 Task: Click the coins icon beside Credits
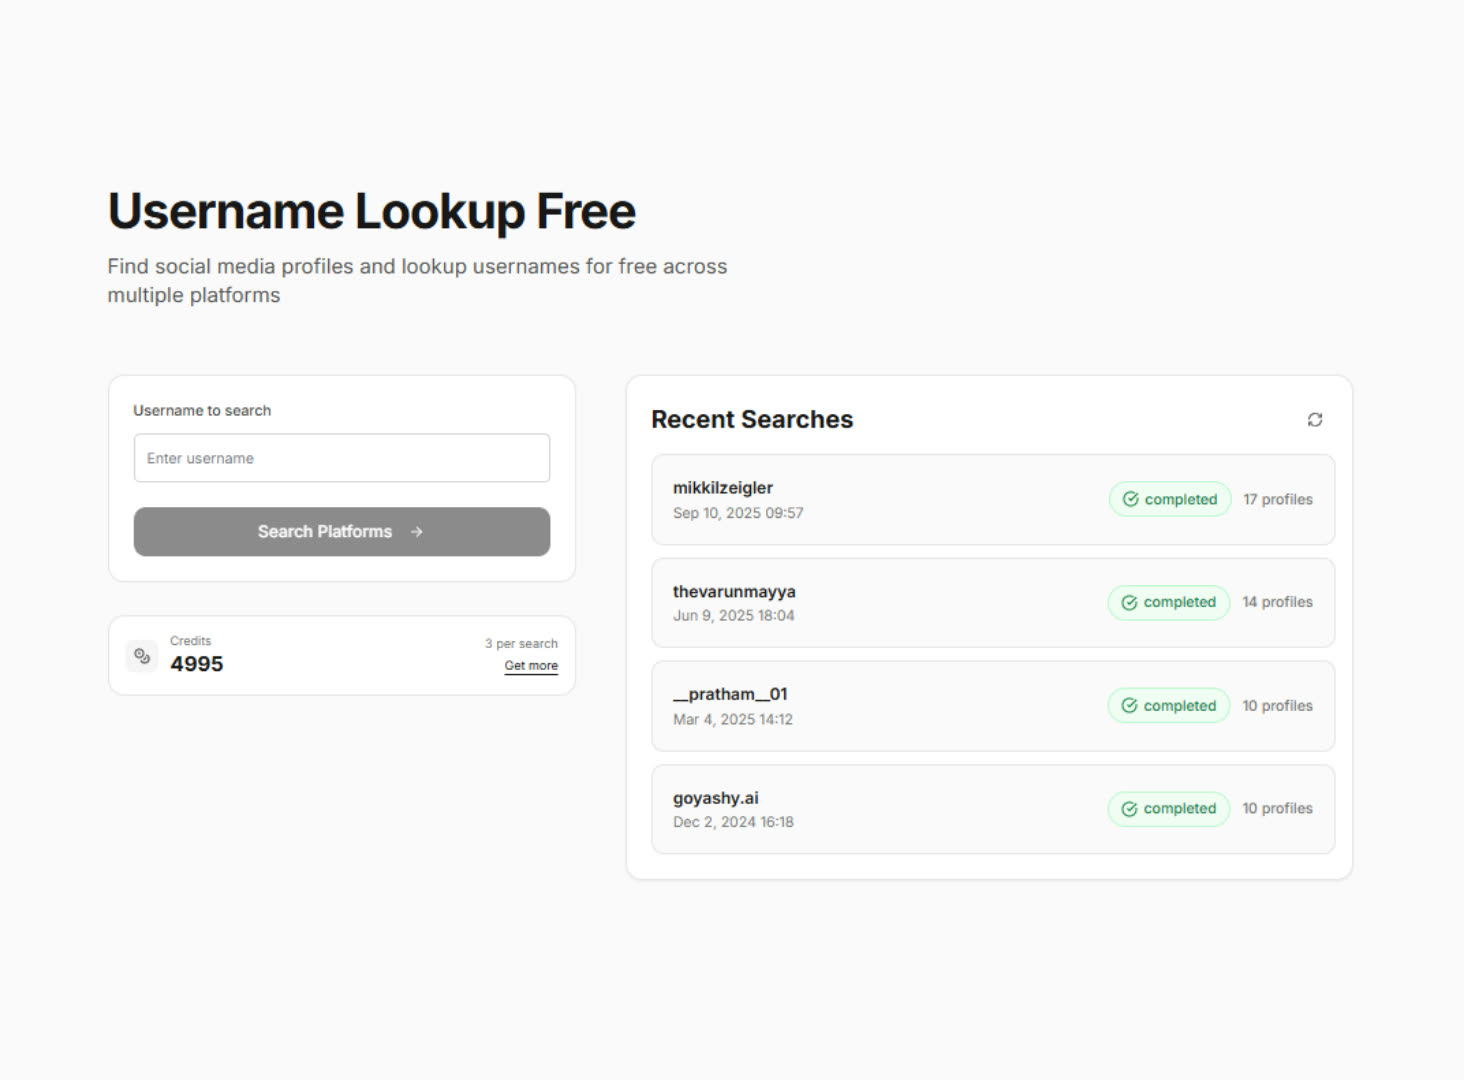click(x=142, y=656)
